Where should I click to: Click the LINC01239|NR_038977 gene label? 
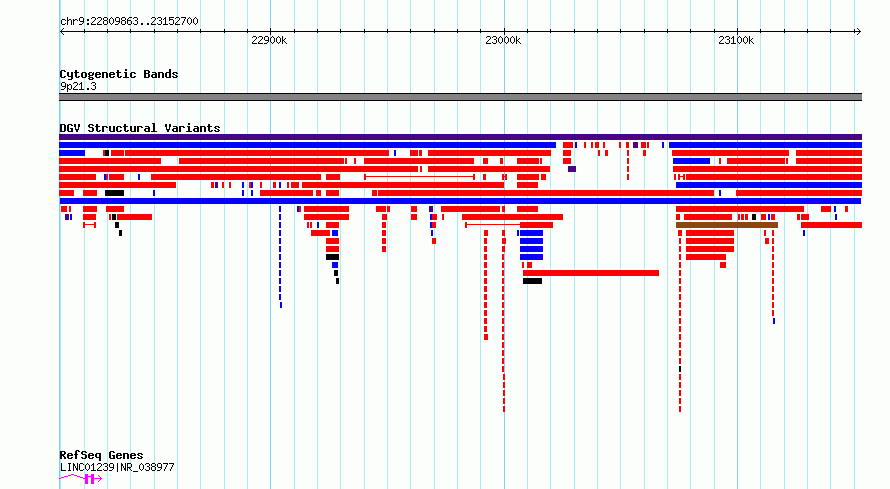coord(117,467)
